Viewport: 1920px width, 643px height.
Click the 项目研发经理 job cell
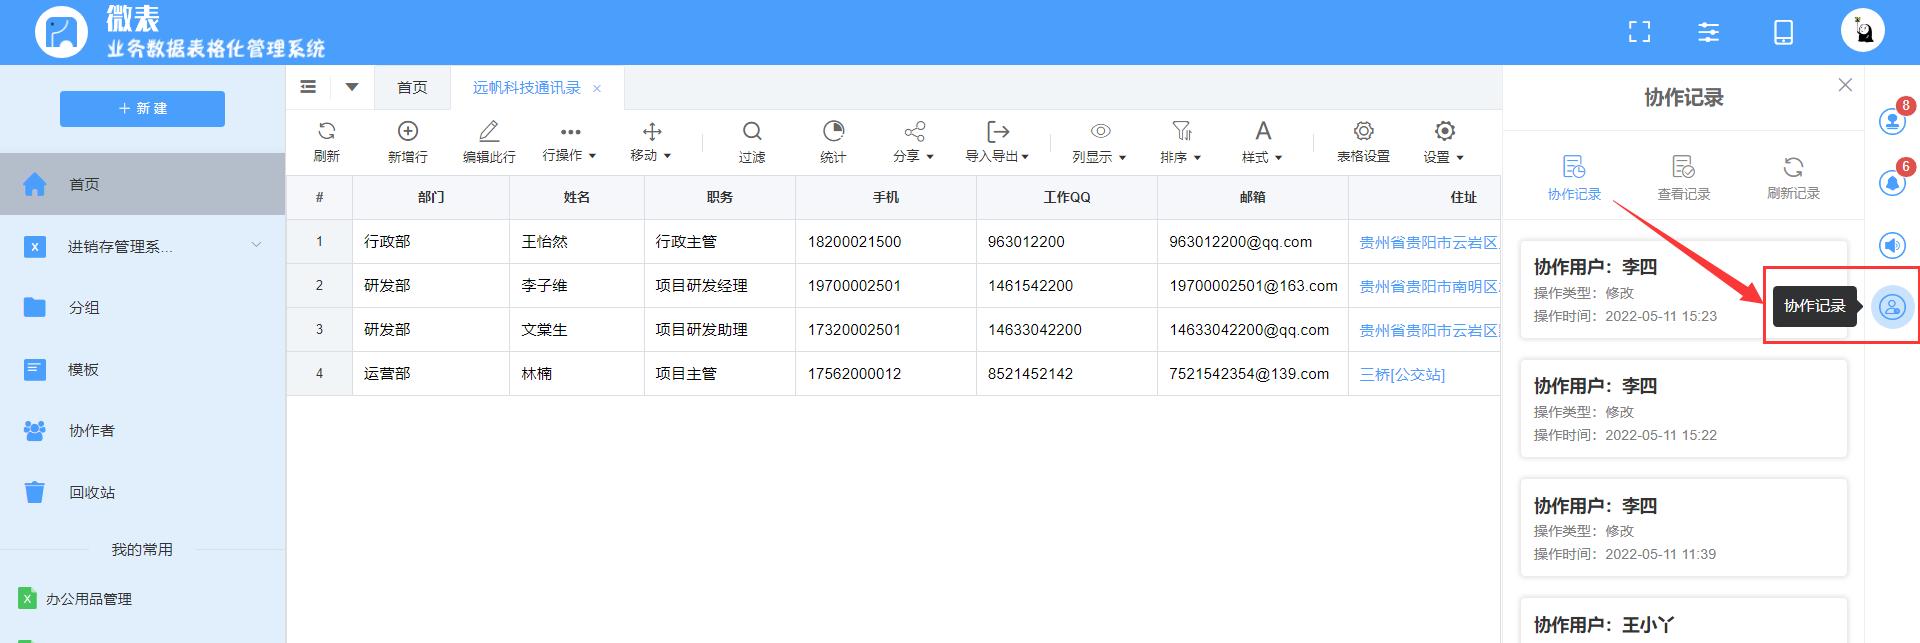tap(720, 286)
